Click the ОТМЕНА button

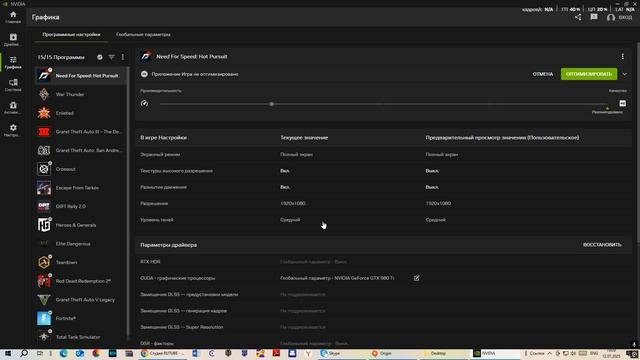543,74
